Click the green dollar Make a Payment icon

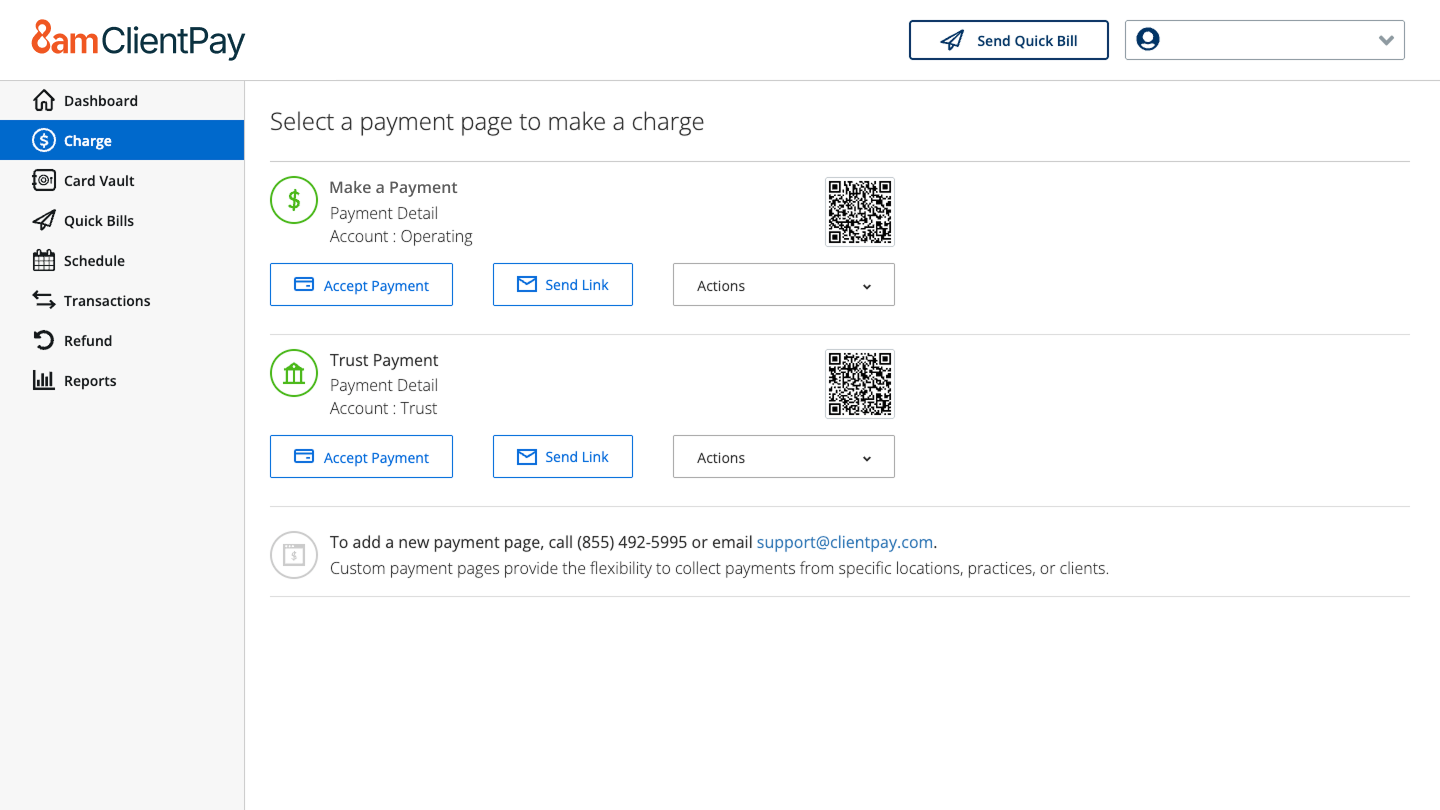[294, 201]
